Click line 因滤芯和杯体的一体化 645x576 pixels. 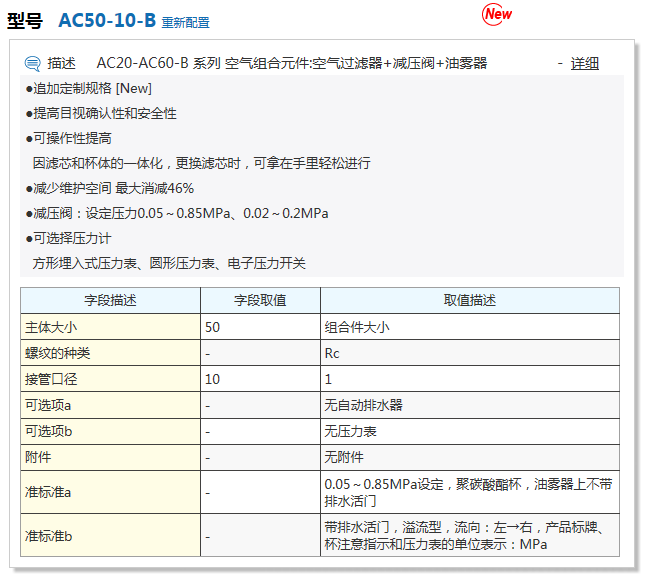point(201,163)
